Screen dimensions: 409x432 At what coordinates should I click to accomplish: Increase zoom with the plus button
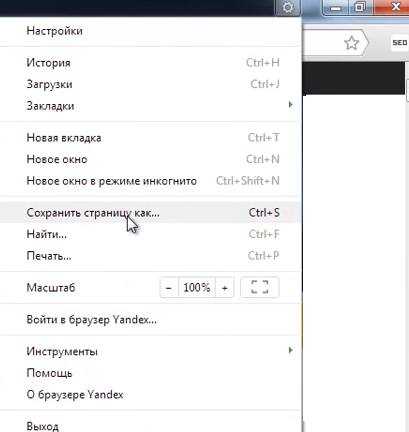[225, 287]
